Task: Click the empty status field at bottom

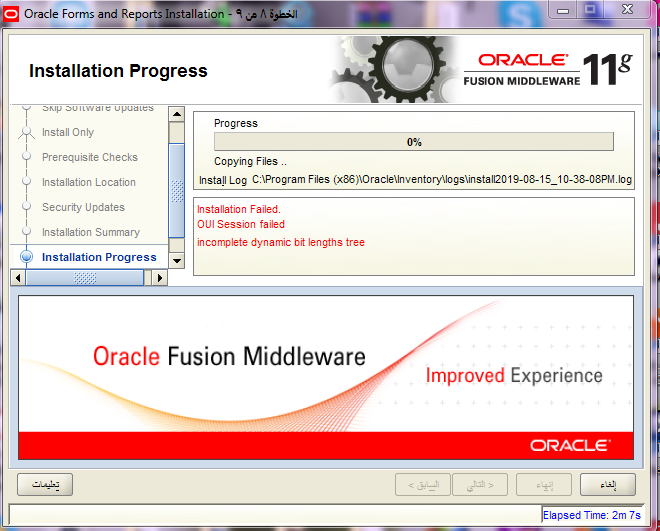Action: click(x=275, y=515)
